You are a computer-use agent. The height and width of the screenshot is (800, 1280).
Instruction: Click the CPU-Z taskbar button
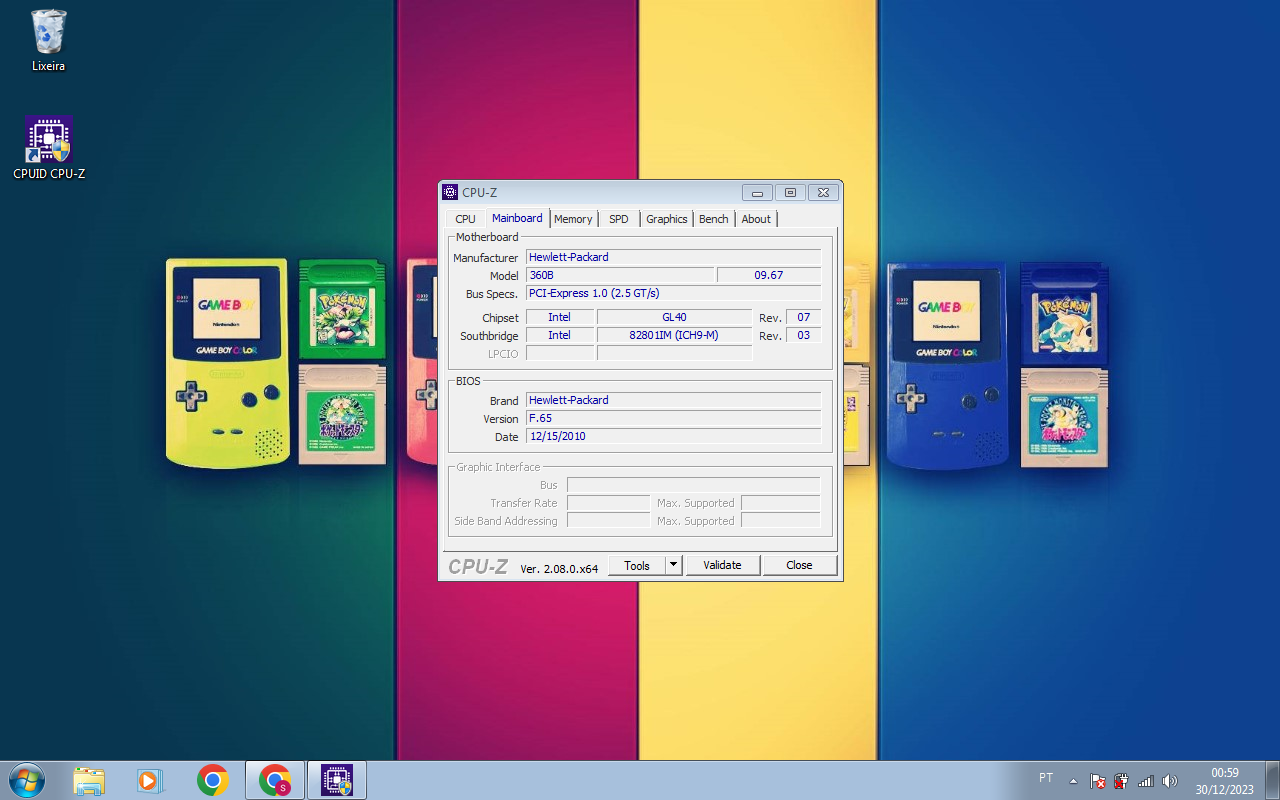(x=337, y=780)
